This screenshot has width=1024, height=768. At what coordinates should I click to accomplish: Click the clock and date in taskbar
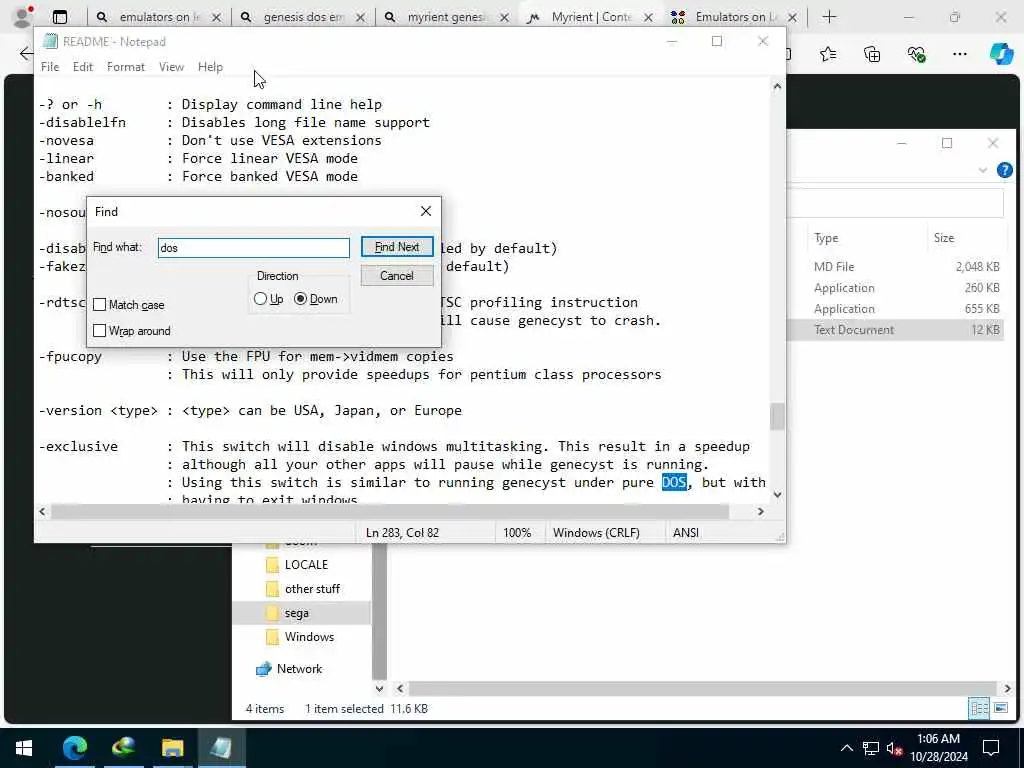click(938, 748)
